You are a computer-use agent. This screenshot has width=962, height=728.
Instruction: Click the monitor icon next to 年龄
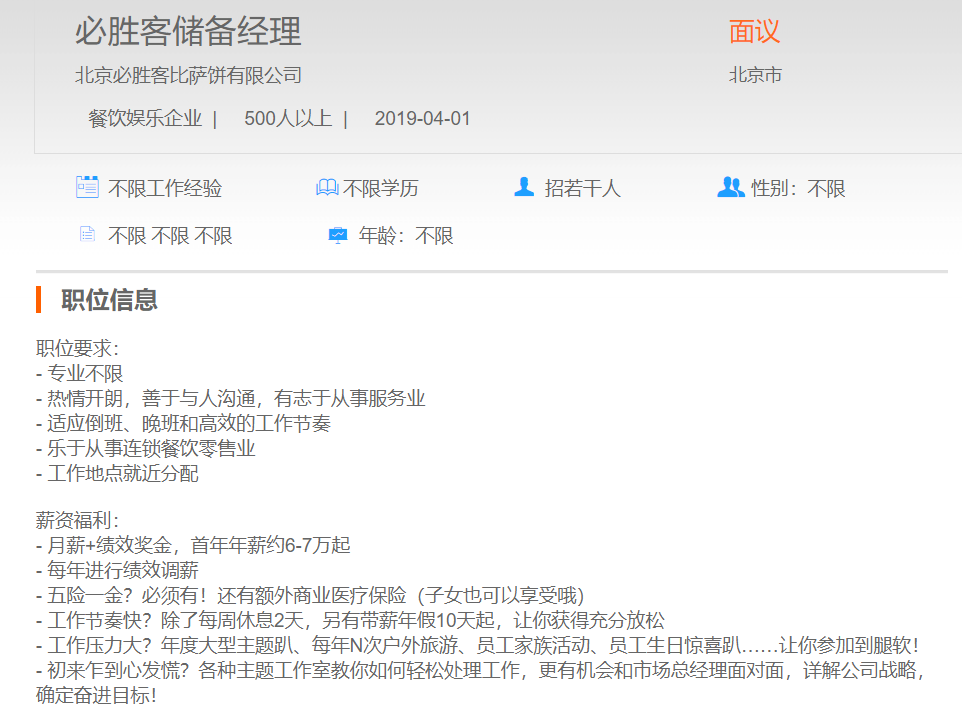pyautogui.click(x=338, y=236)
